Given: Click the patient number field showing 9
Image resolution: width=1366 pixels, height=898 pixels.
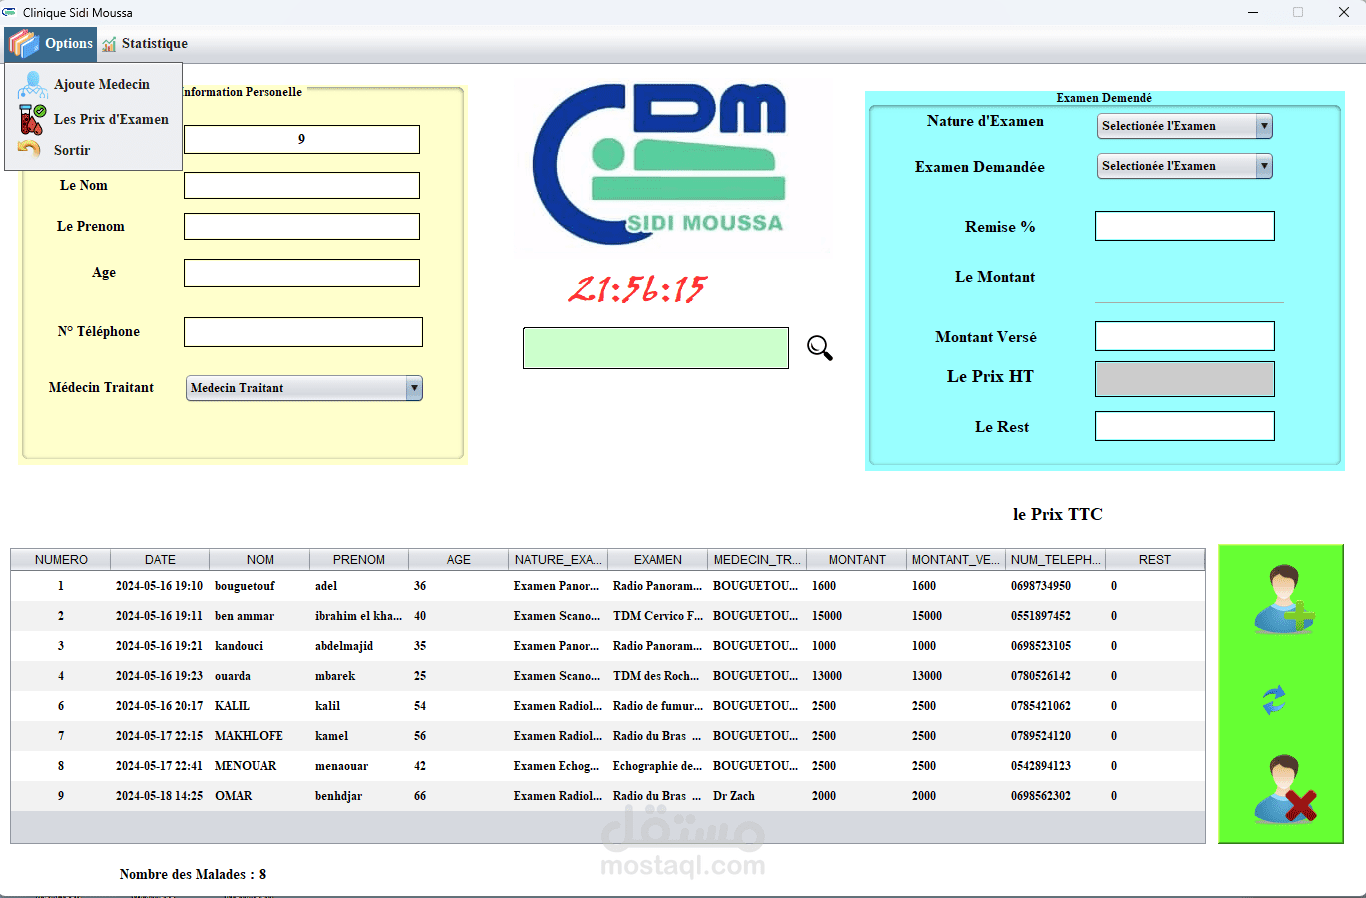Looking at the screenshot, I should click(x=302, y=139).
